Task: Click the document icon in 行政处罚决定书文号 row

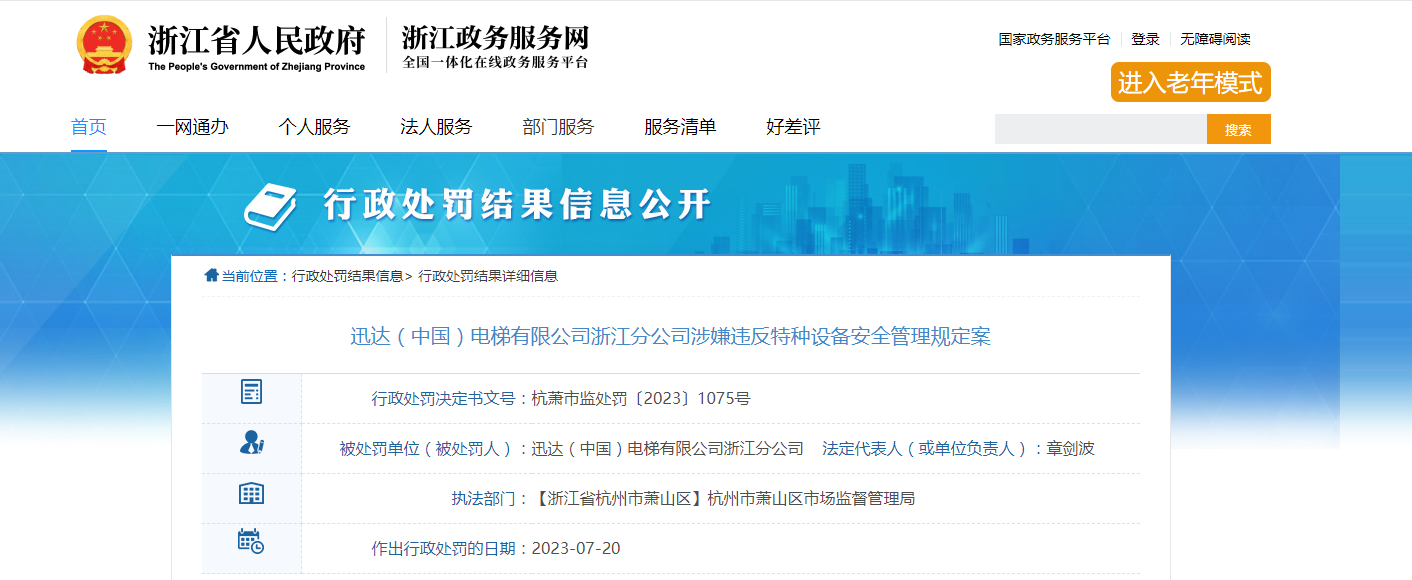Action: [x=251, y=392]
